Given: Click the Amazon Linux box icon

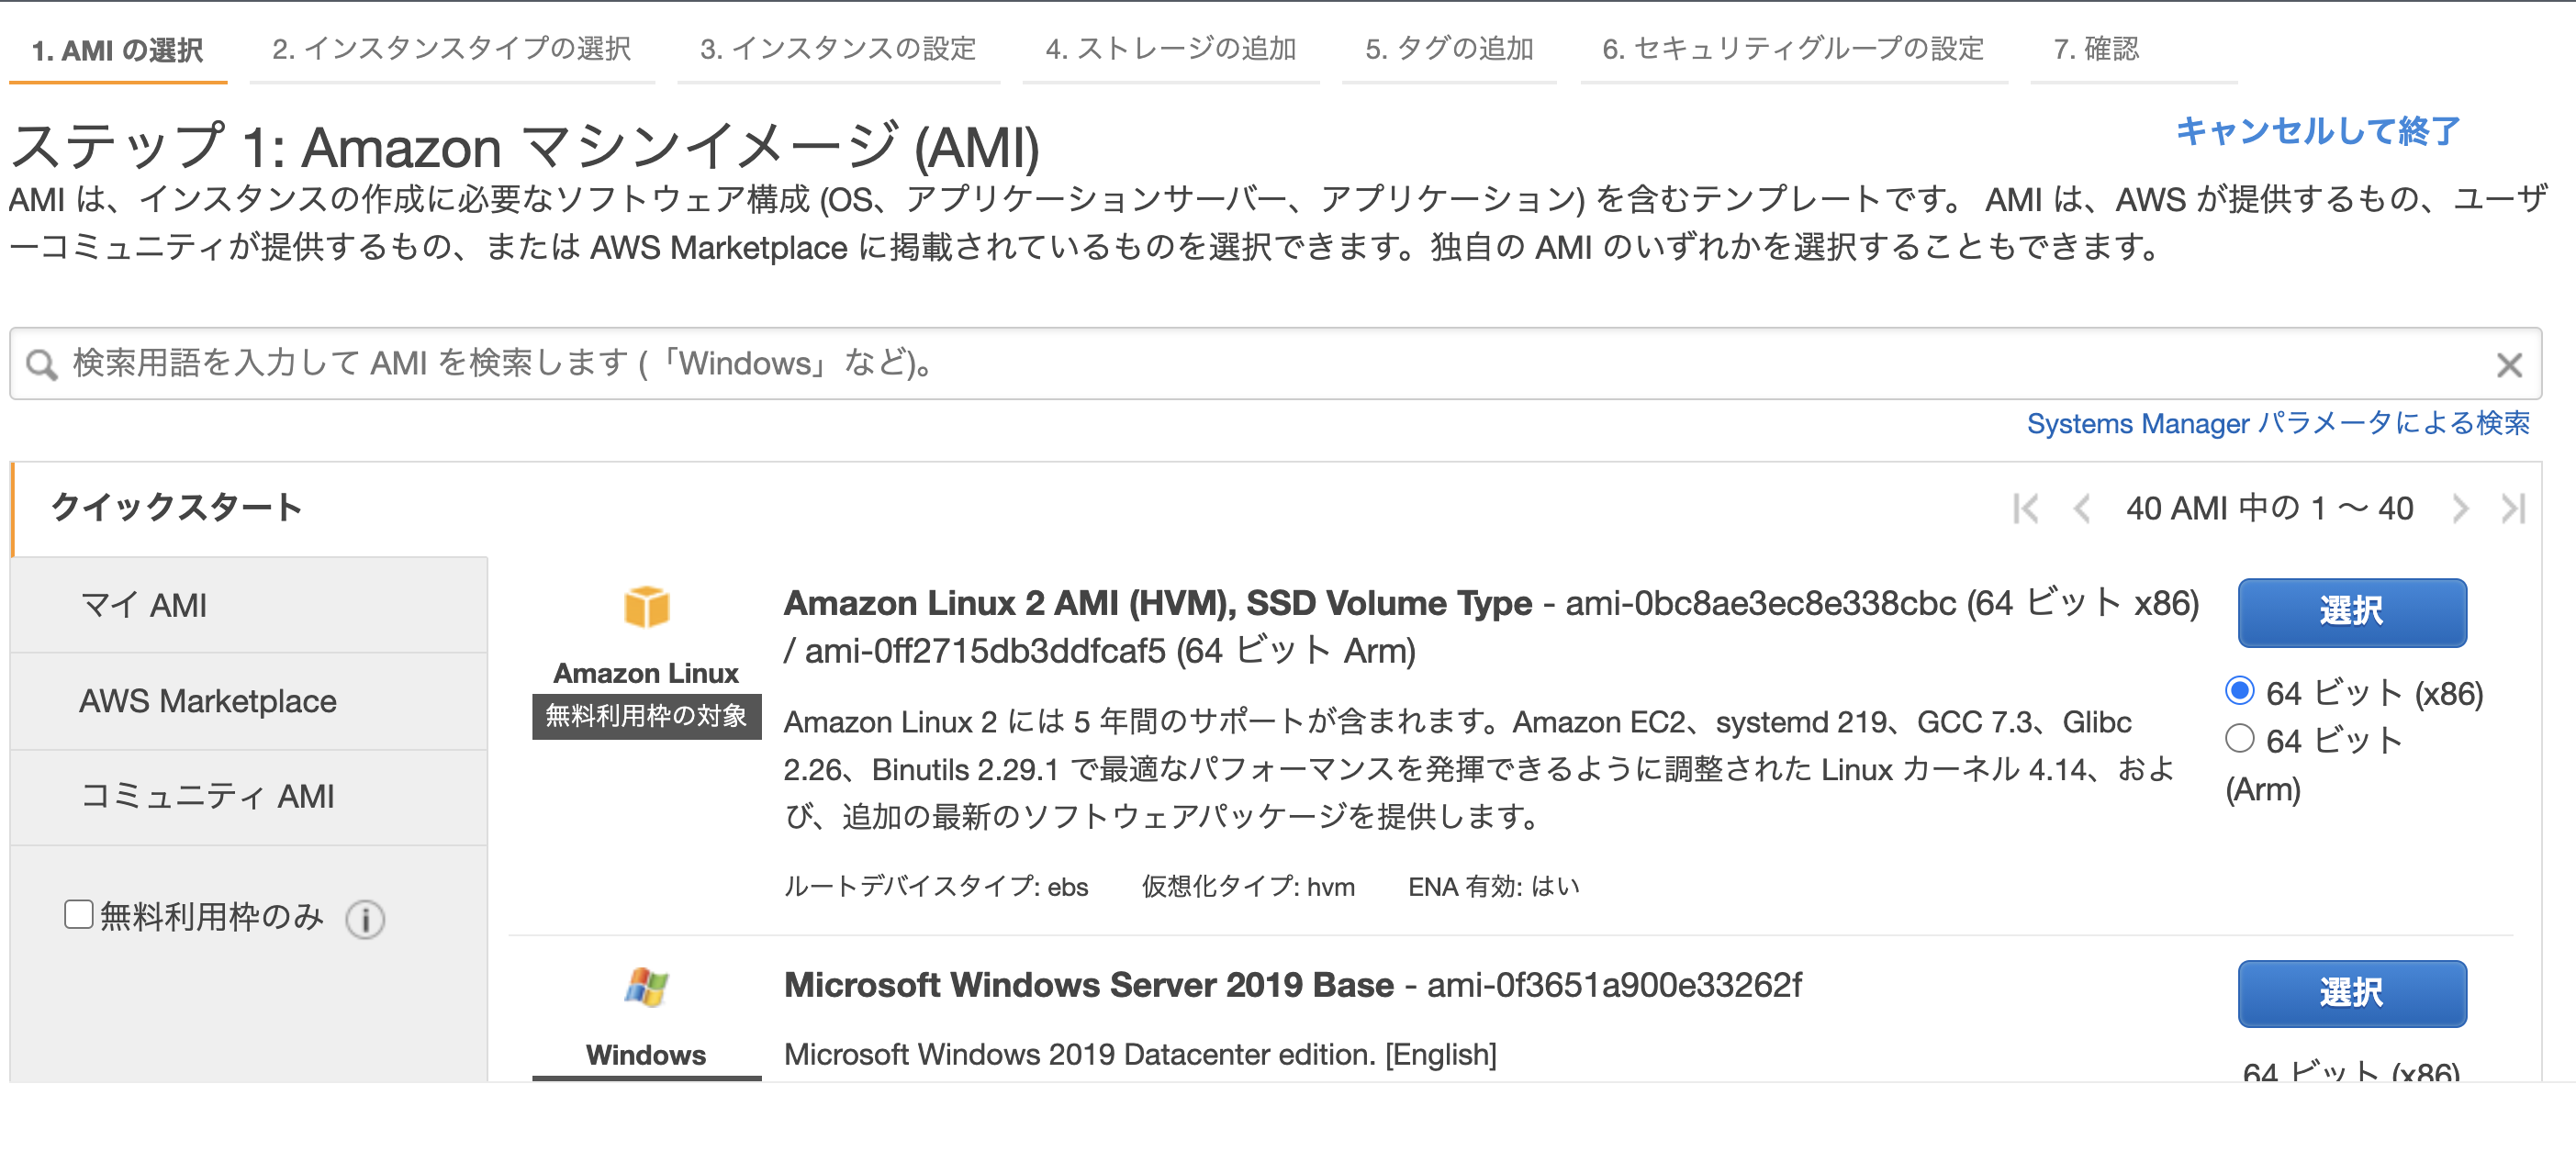Looking at the screenshot, I should [x=646, y=606].
